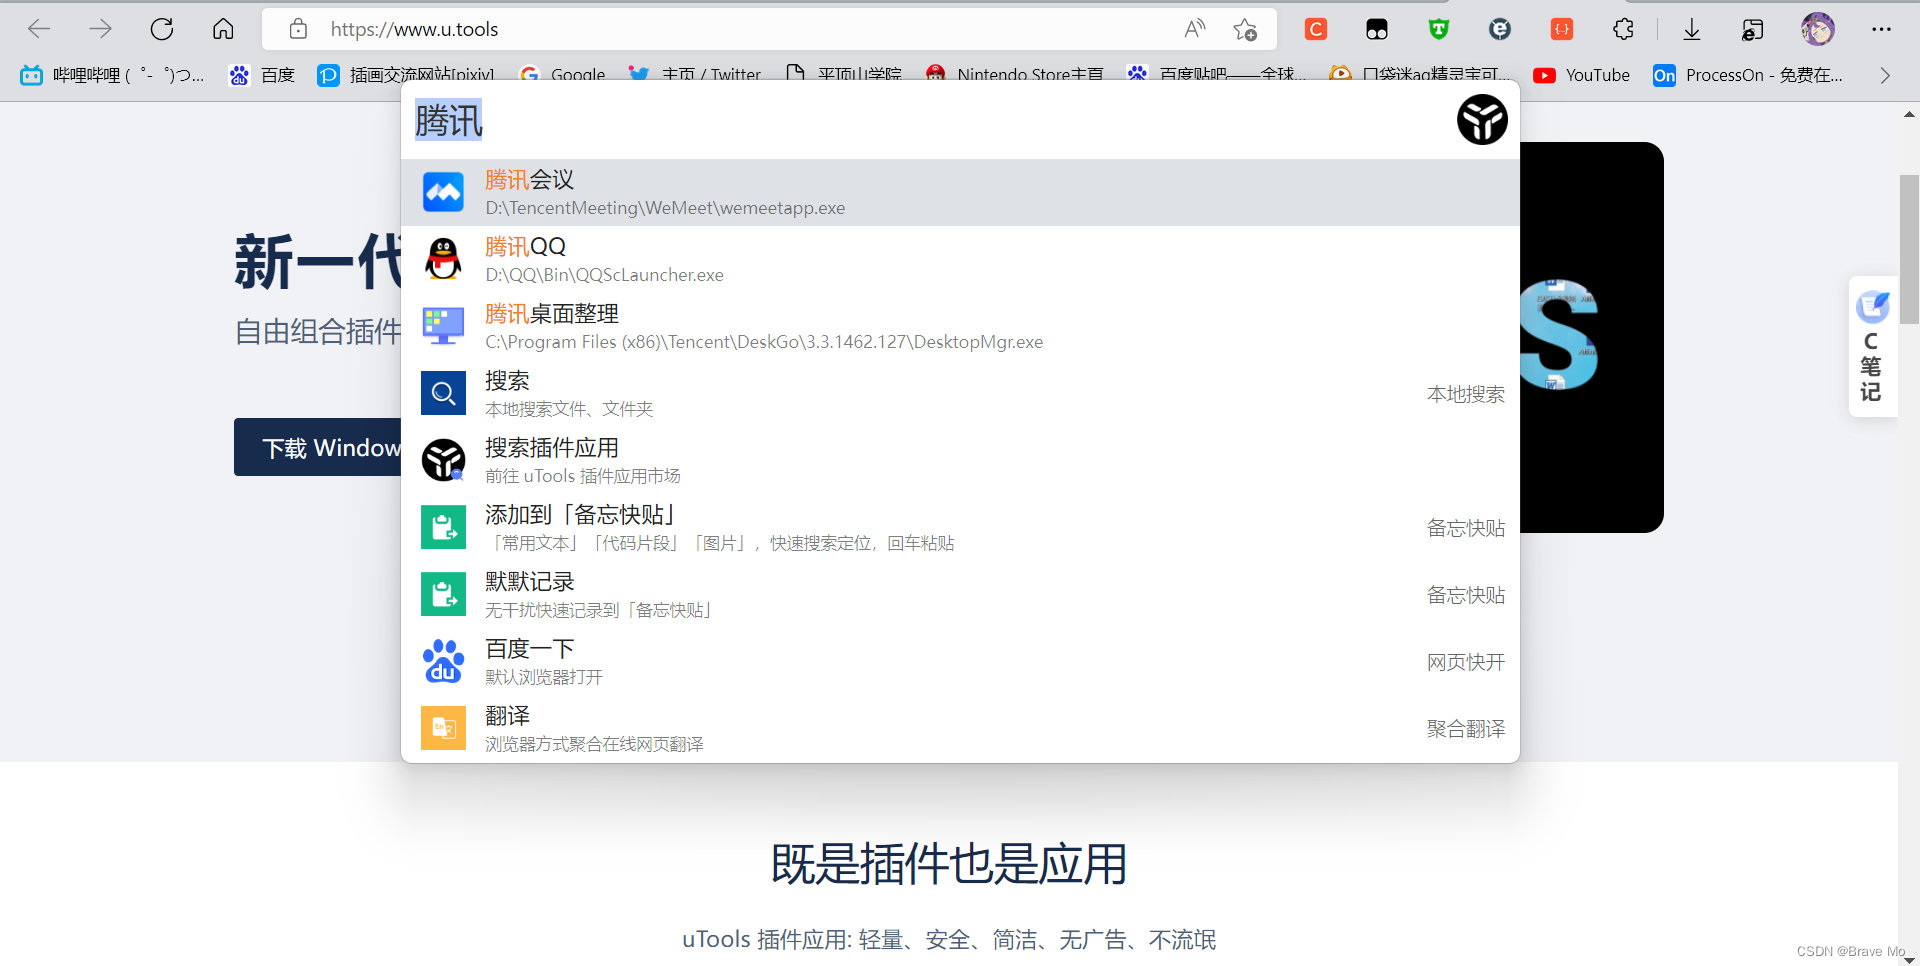Viewport: 1920px width, 966px height.
Task: Click the browser forward arrow
Action: click(x=100, y=29)
